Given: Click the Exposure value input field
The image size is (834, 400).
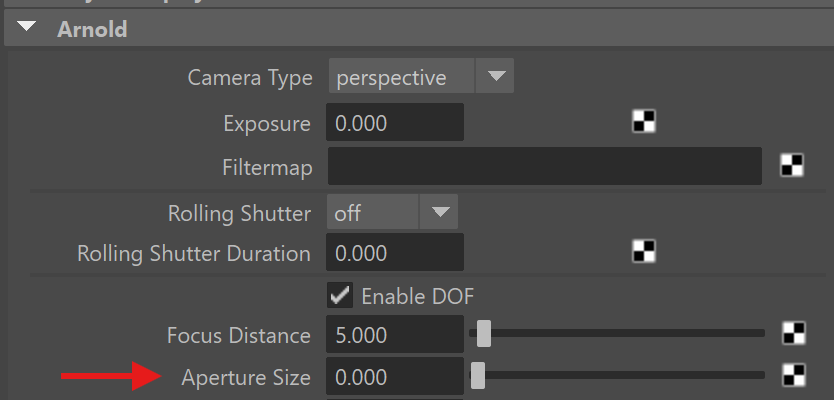Looking at the screenshot, I should (396, 123).
